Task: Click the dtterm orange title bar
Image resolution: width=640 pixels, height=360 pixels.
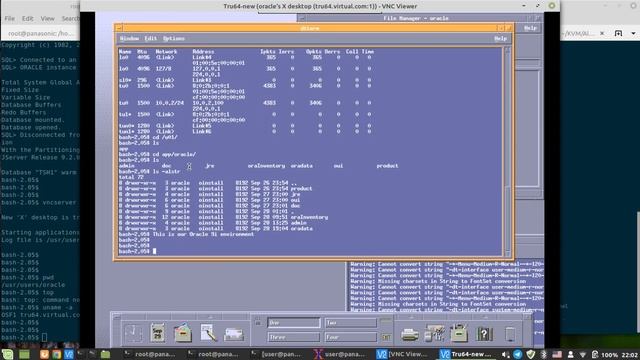Action: coord(310,28)
